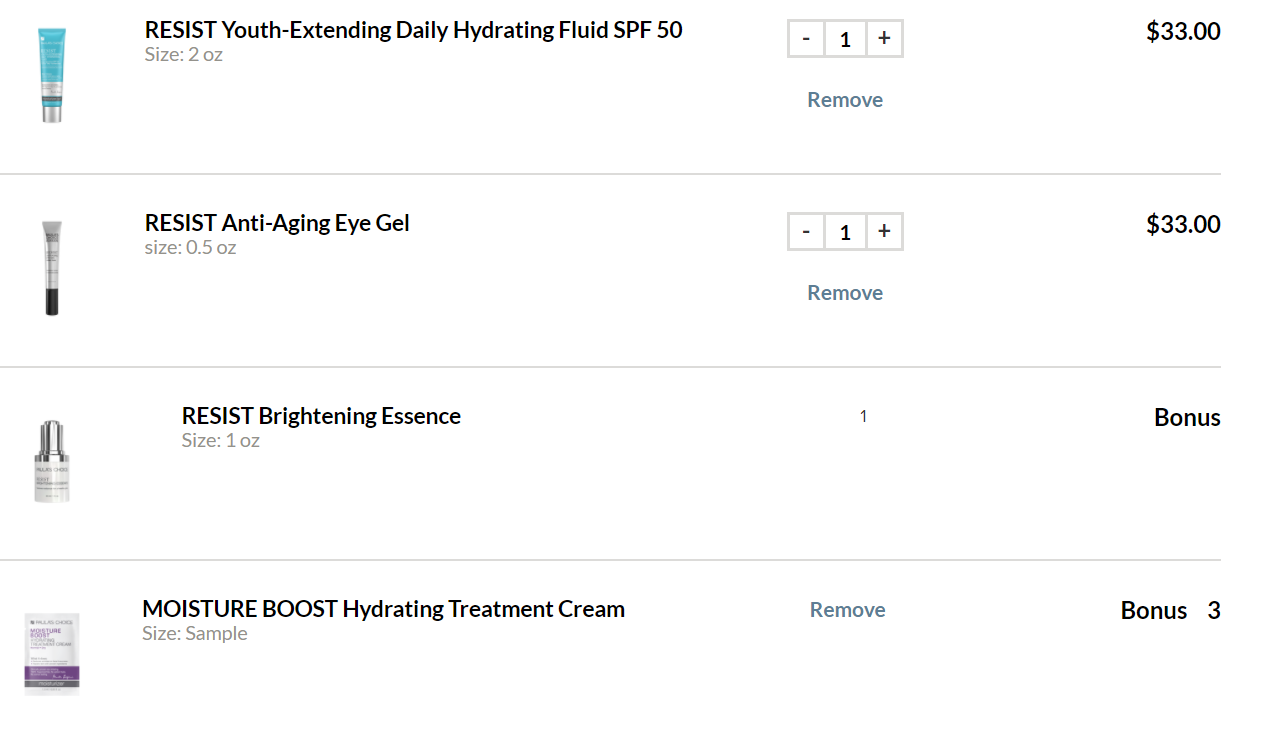Click quantity field for Daily Hydrating Fluid
The height and width of the screenshot is (742, 1262).
tap(845, 39)
